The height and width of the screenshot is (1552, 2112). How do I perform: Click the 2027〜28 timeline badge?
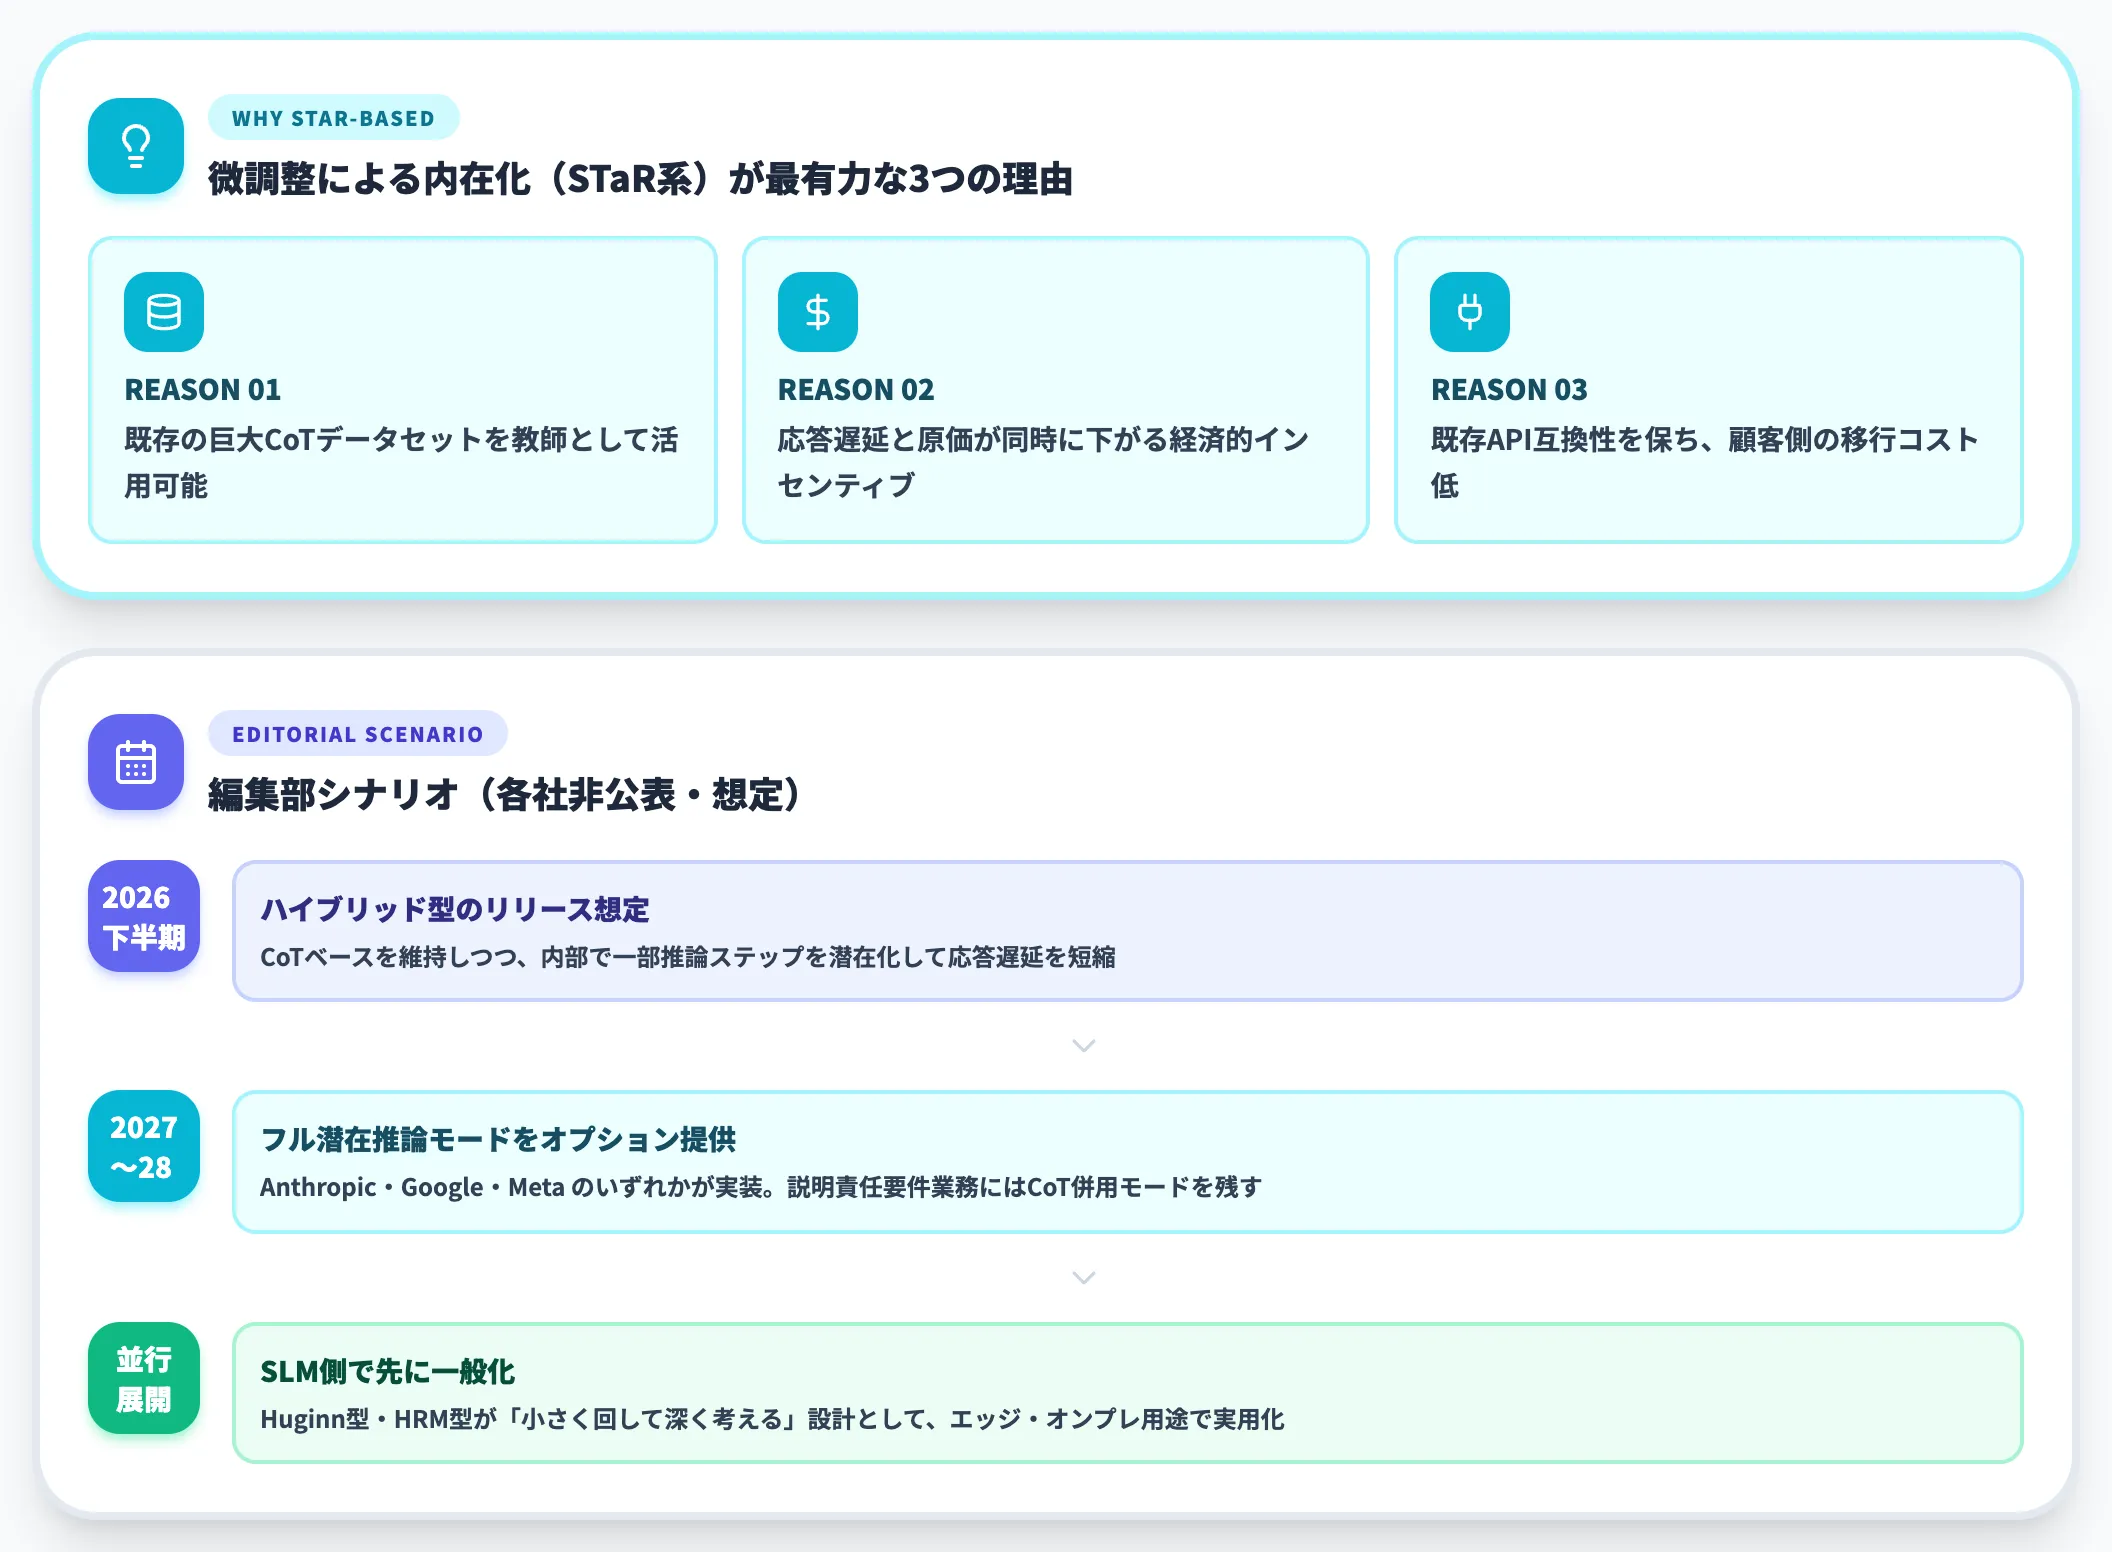pyautogui.click(x=144, y=1146)
